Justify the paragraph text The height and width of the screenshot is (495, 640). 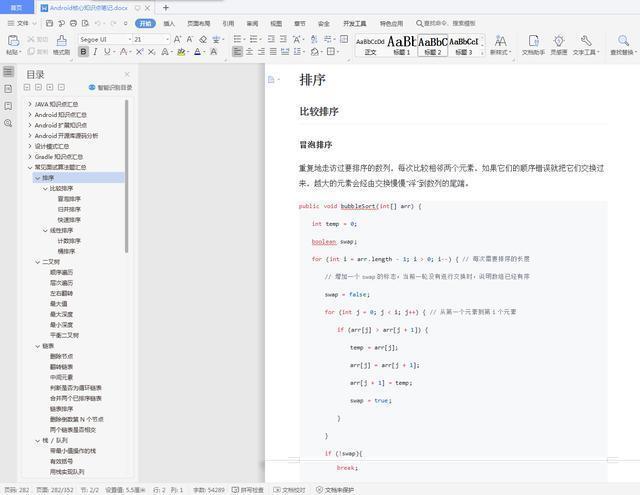(273, 52)
